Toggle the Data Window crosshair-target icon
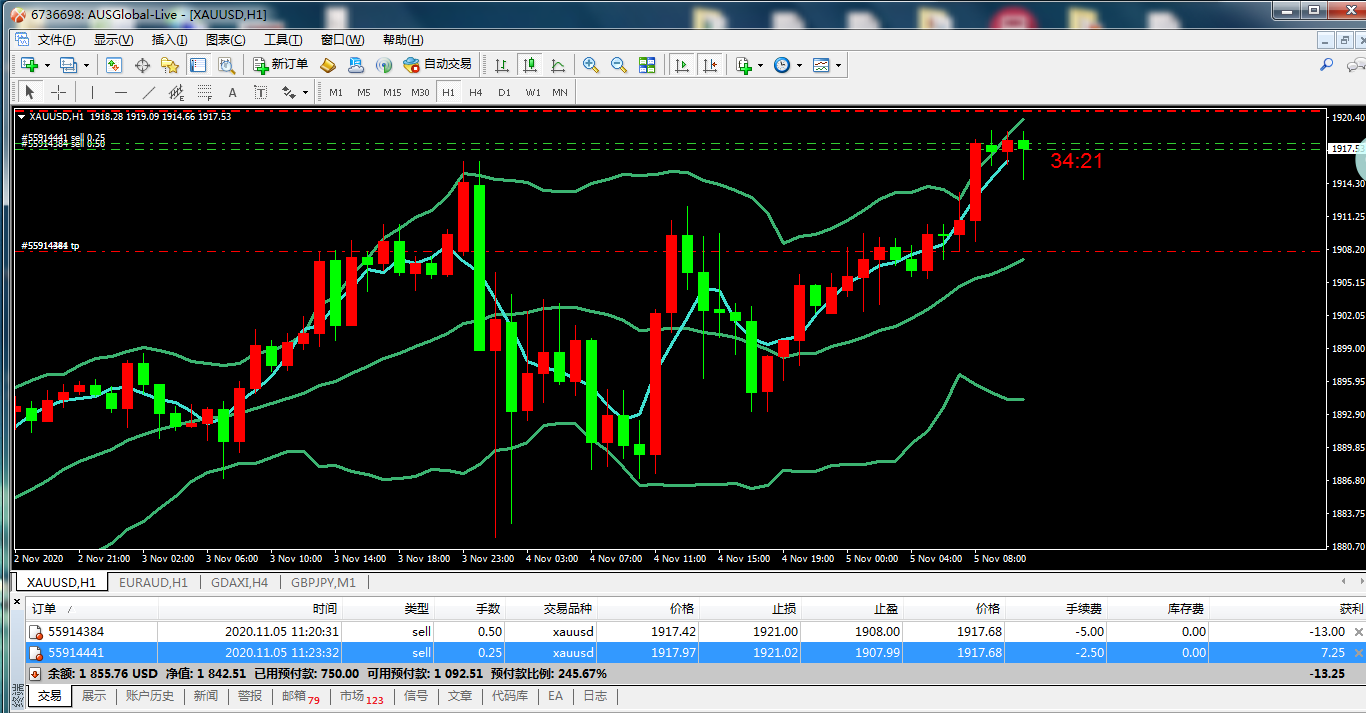Screen dimensions: 1366x713 click(x=142, y=65)
